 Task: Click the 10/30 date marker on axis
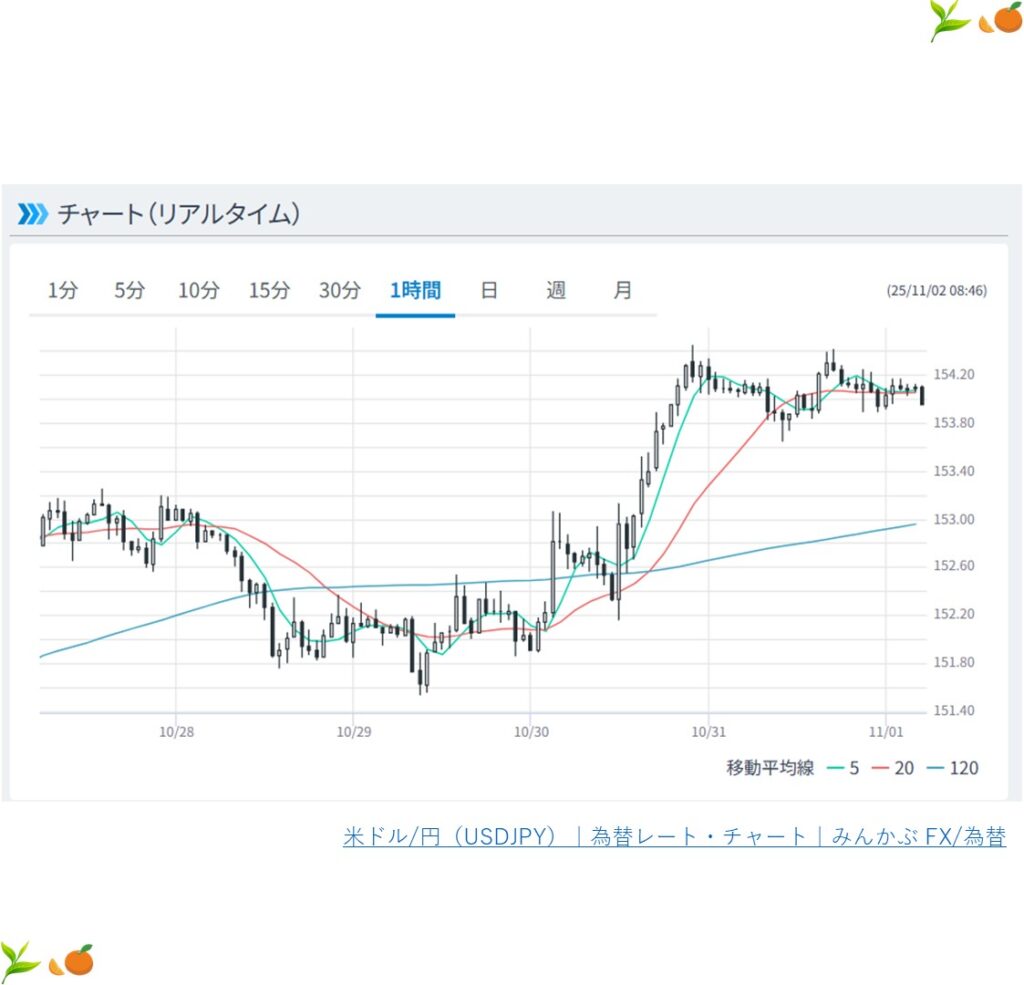coord(530,732)
